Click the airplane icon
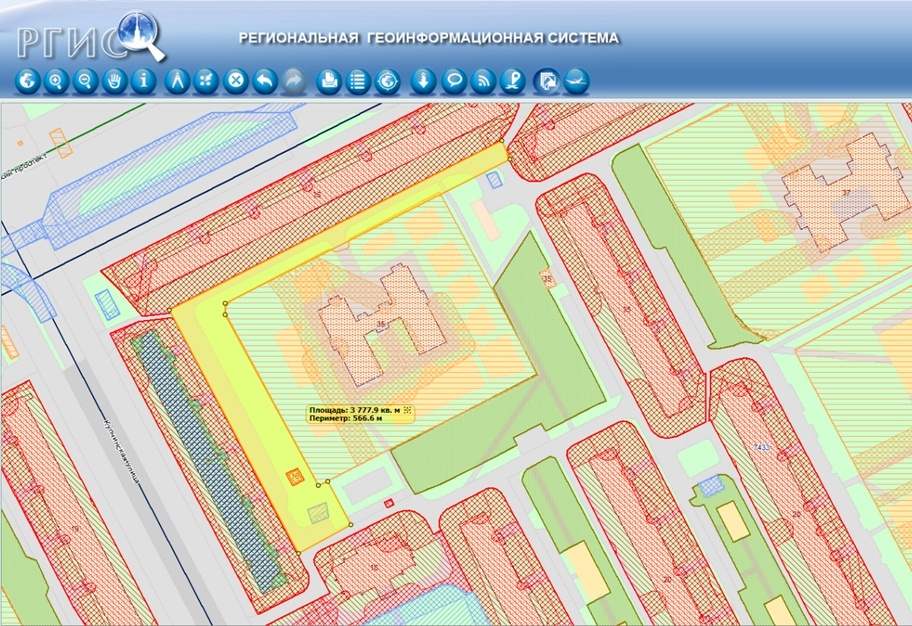This screenshot has height=626, width=912. click(576, 81)
